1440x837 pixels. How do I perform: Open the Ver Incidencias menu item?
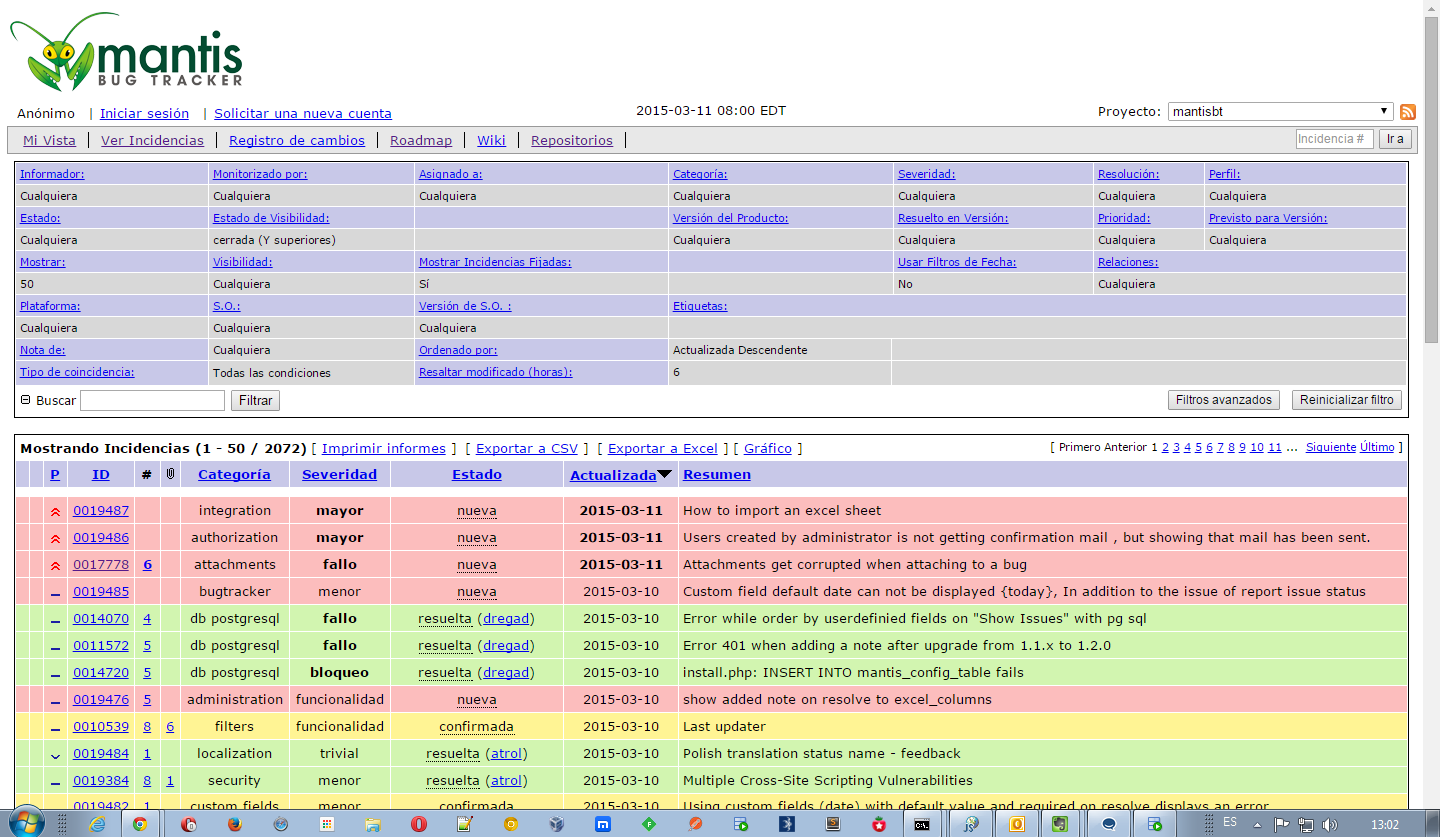click(152, 141)
